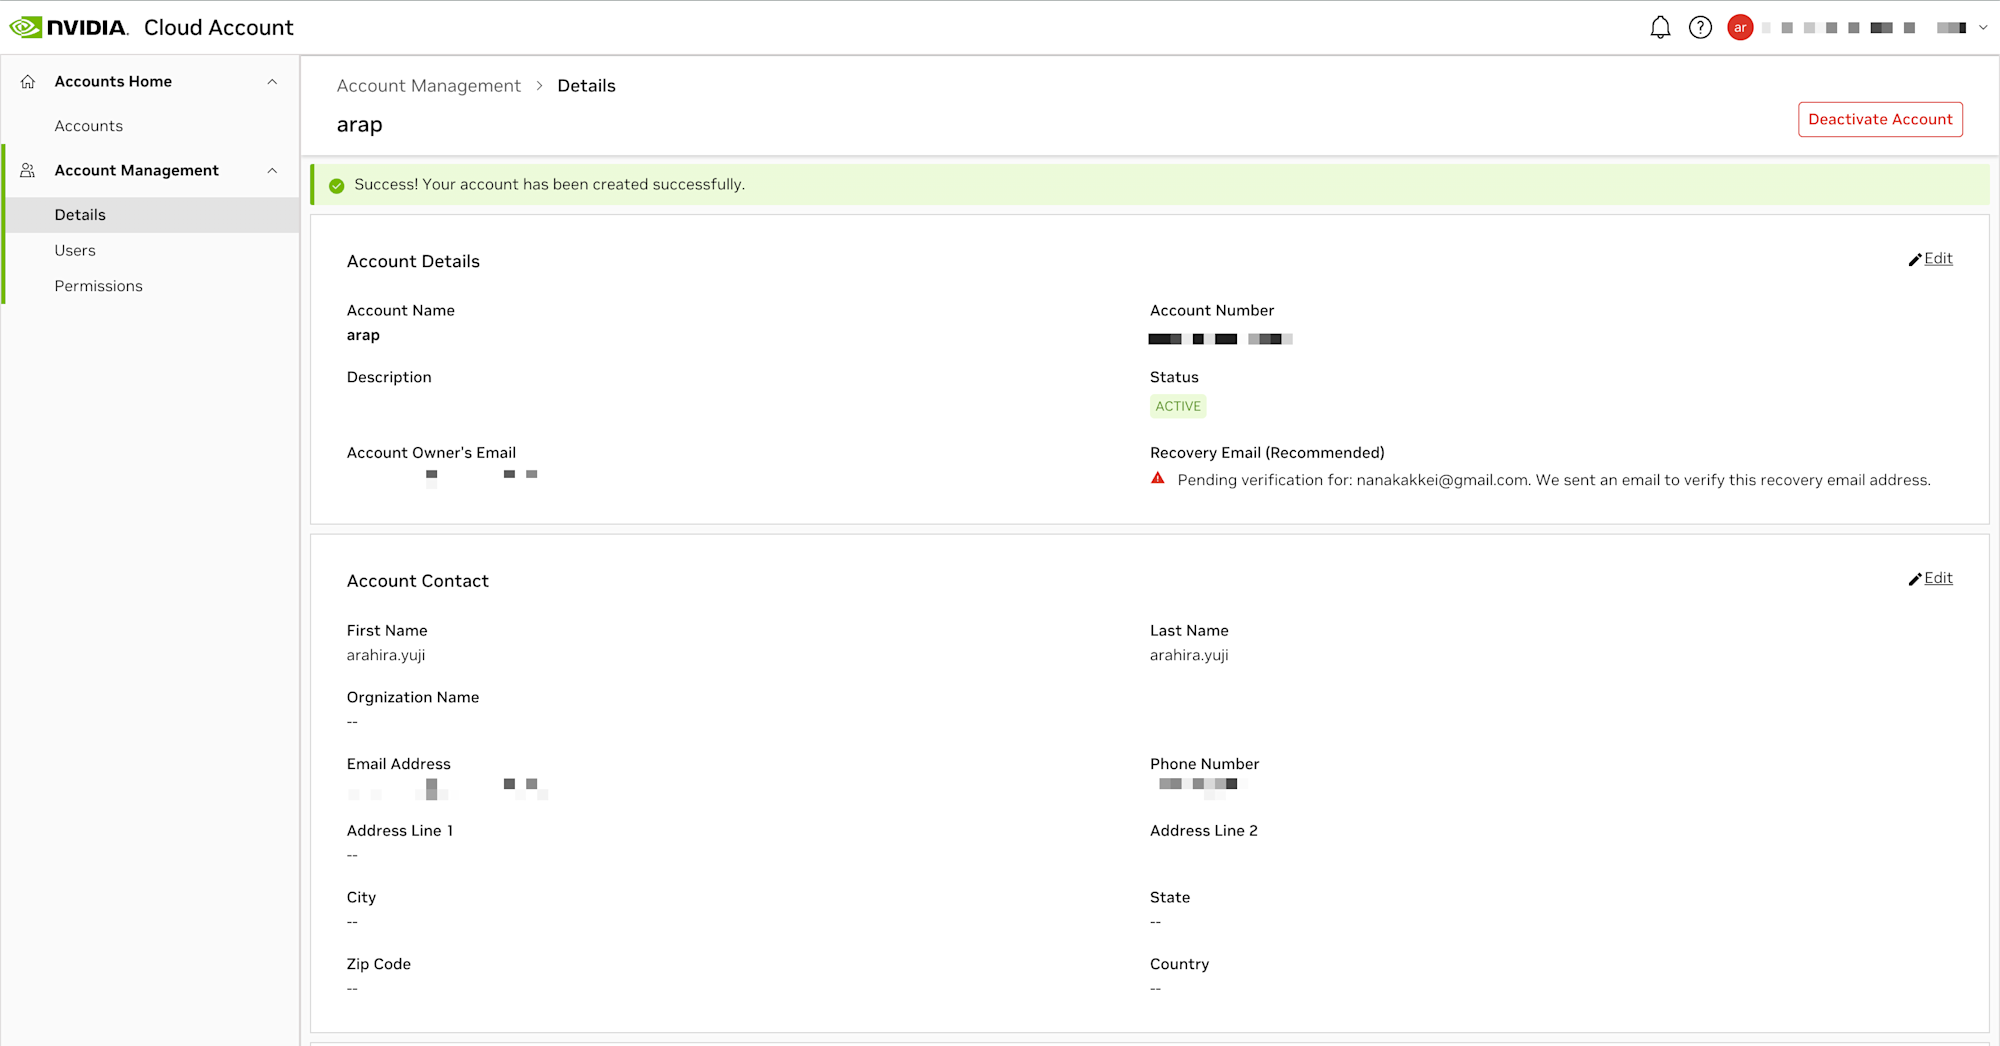Screen dimensions: 2000x1046
Task: Click the NVIDIA logo
Action: (x=68, y=27)
